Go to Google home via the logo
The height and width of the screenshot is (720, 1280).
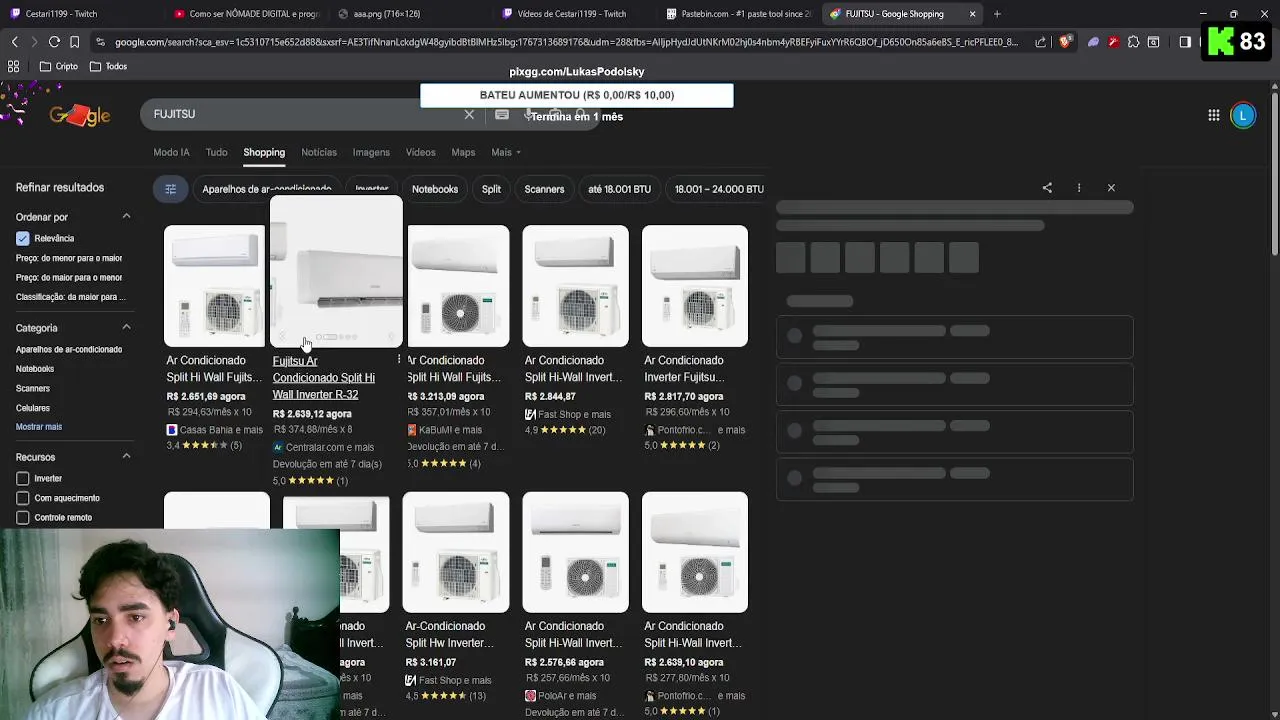click(80, 115)
